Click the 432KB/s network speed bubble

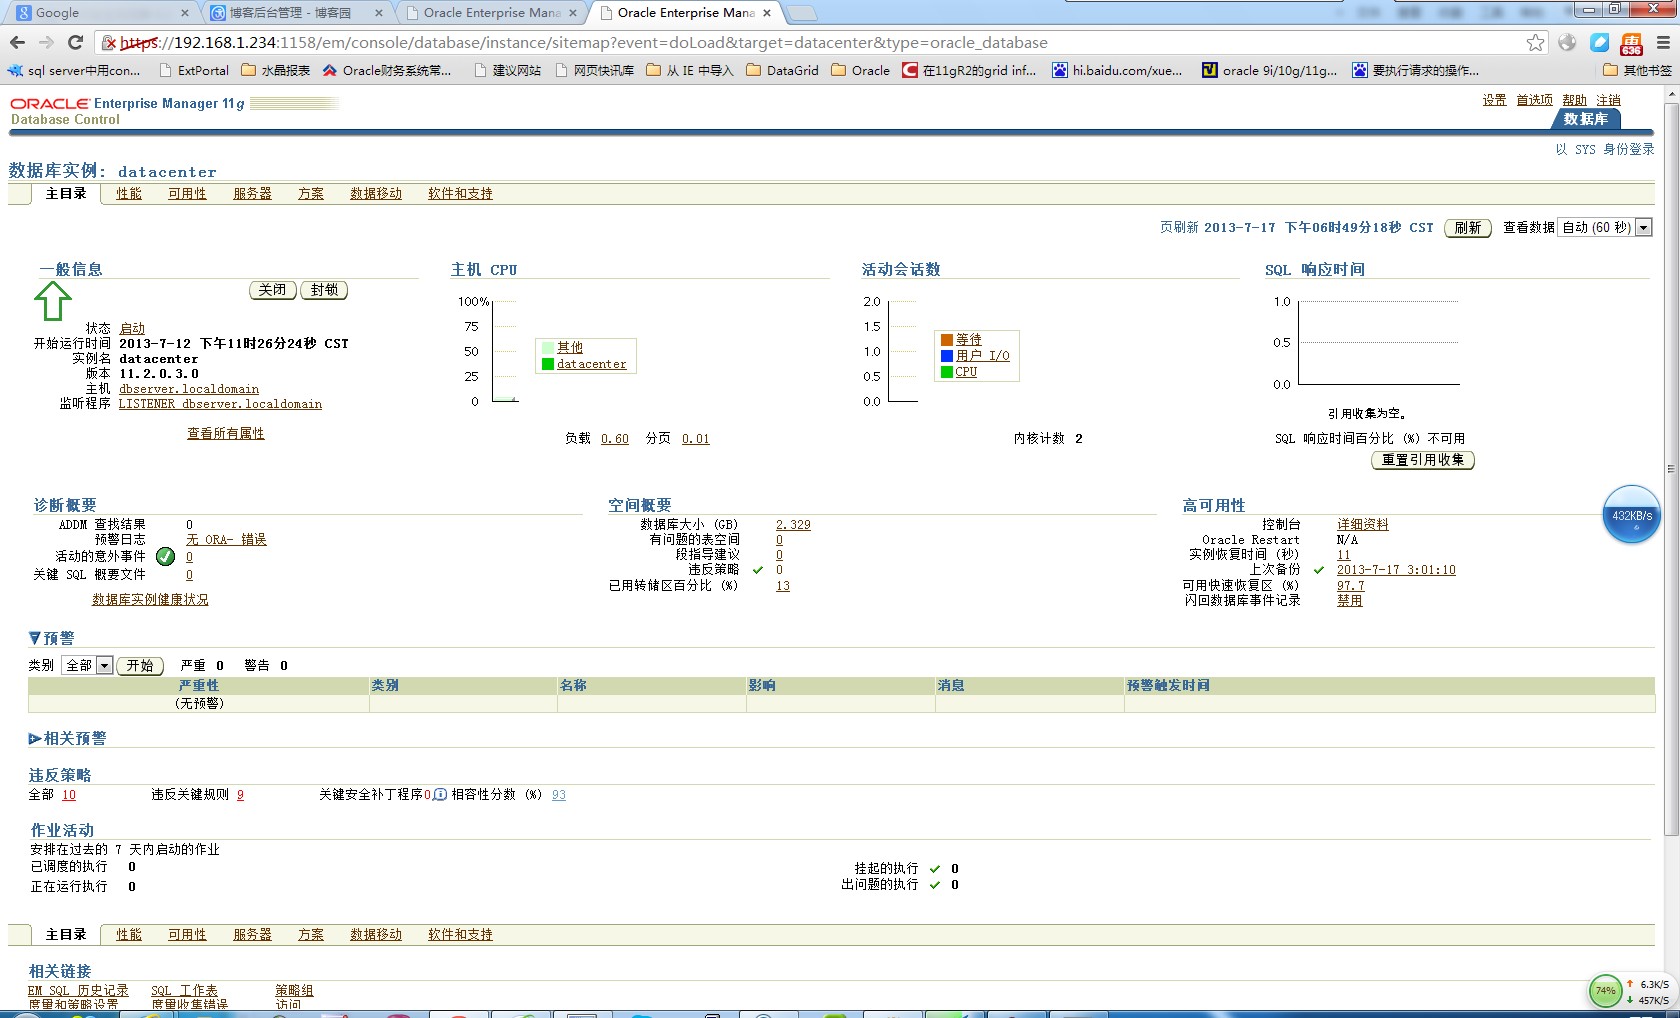(1632, 515)
